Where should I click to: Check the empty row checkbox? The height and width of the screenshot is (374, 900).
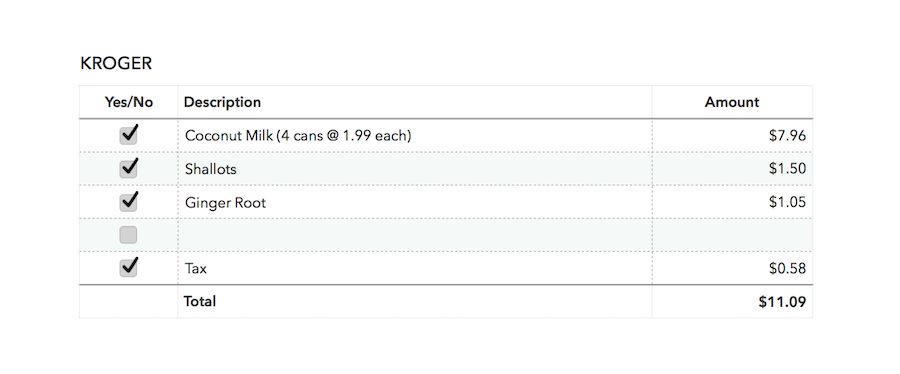[x=129, y=235]
